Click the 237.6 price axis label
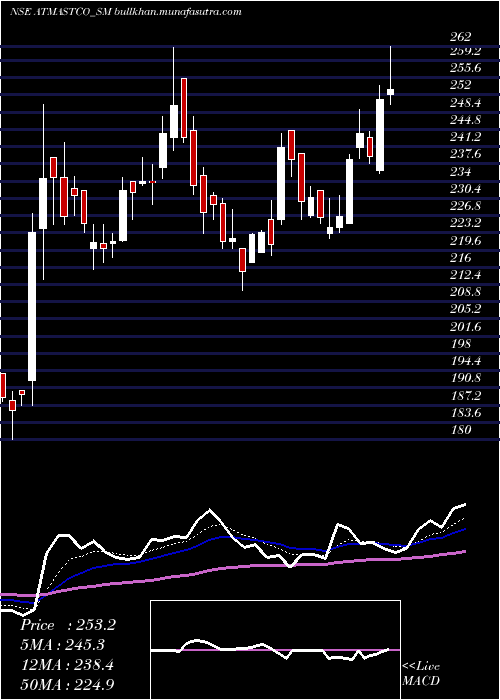 point(466,154)
